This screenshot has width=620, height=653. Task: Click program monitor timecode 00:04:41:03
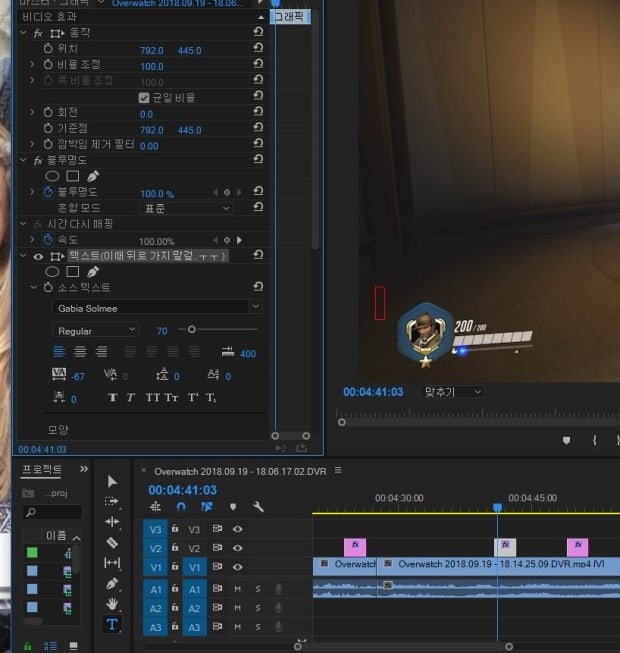373,392
